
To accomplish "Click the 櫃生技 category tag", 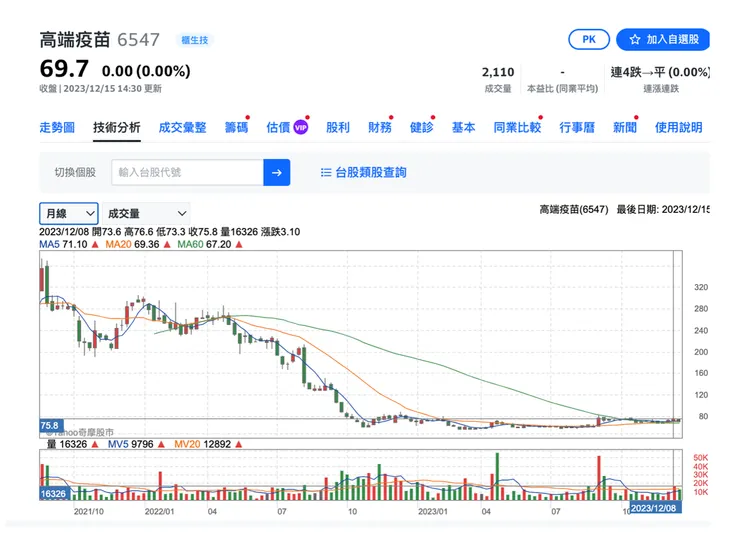I will coord(194,40).
